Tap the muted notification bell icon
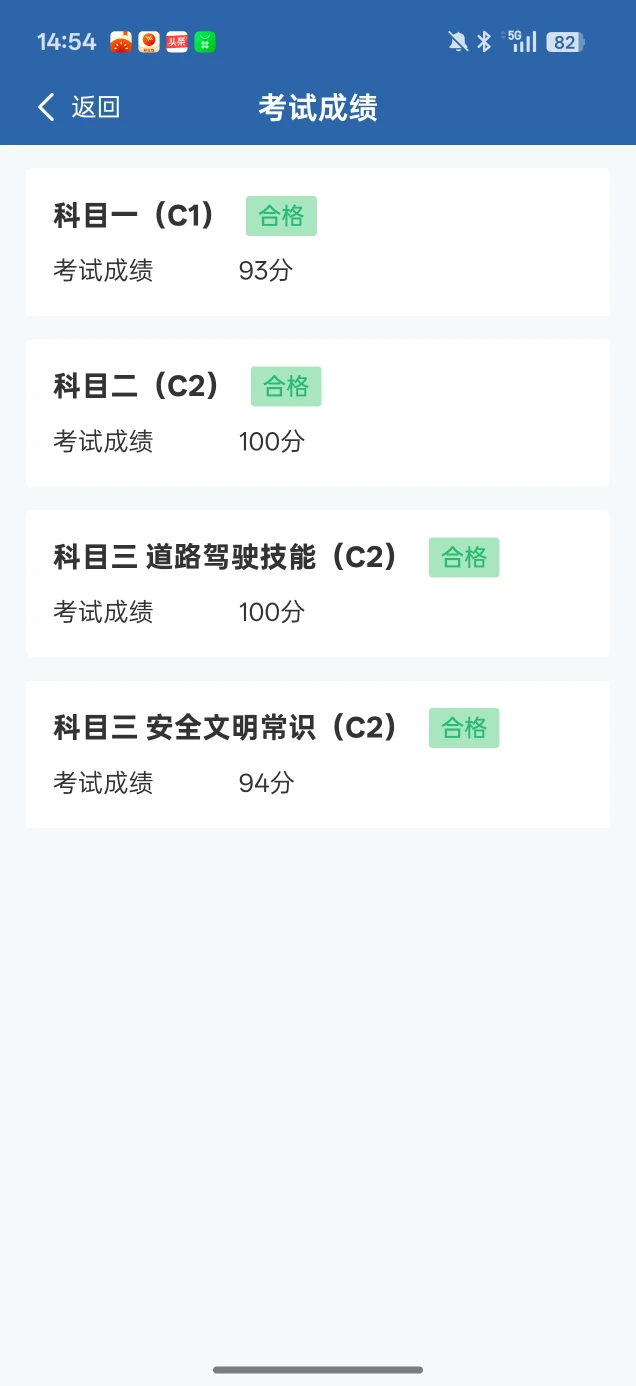The height and width of the screenshot is (1386, 636). coord(458,42)
